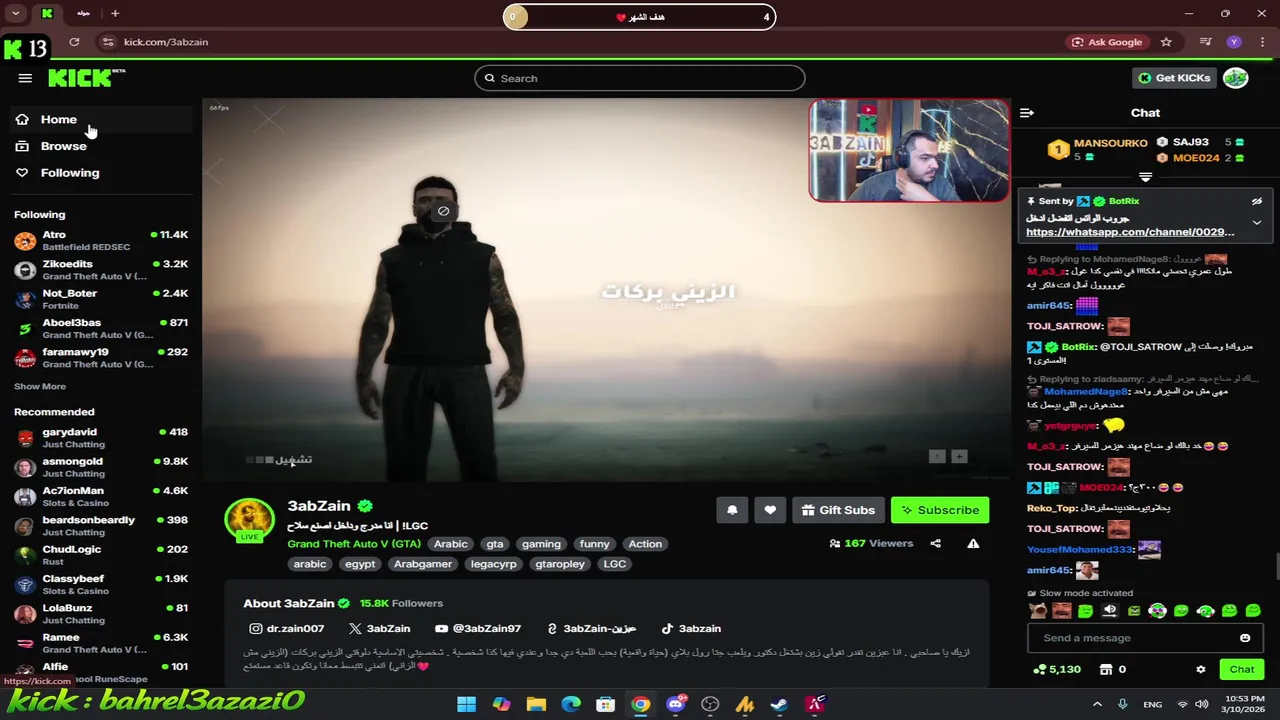The height and width of the screenshot is (720, 1280).
Task: Open LolaBunz recommended channel
Action: click(100, 613)
